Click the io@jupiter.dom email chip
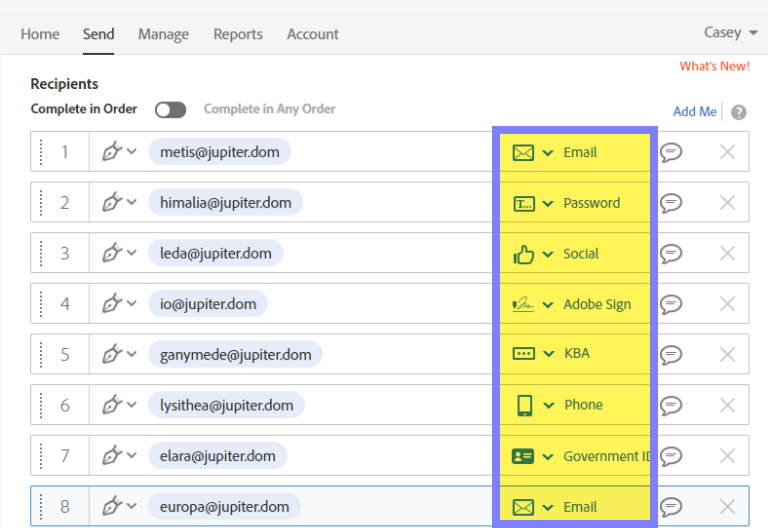768x528 pixels. (x=208, y=304)
